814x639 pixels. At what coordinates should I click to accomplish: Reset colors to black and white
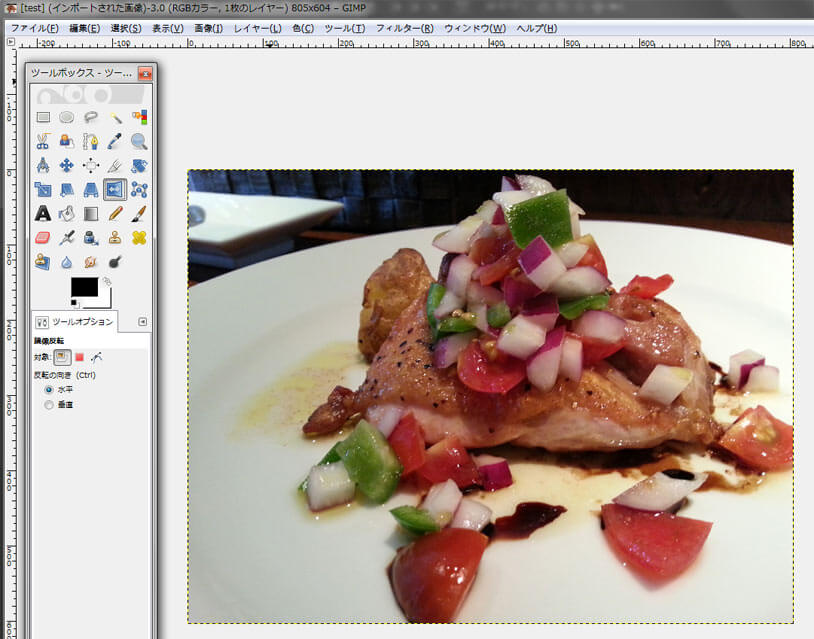coord(75,304)
